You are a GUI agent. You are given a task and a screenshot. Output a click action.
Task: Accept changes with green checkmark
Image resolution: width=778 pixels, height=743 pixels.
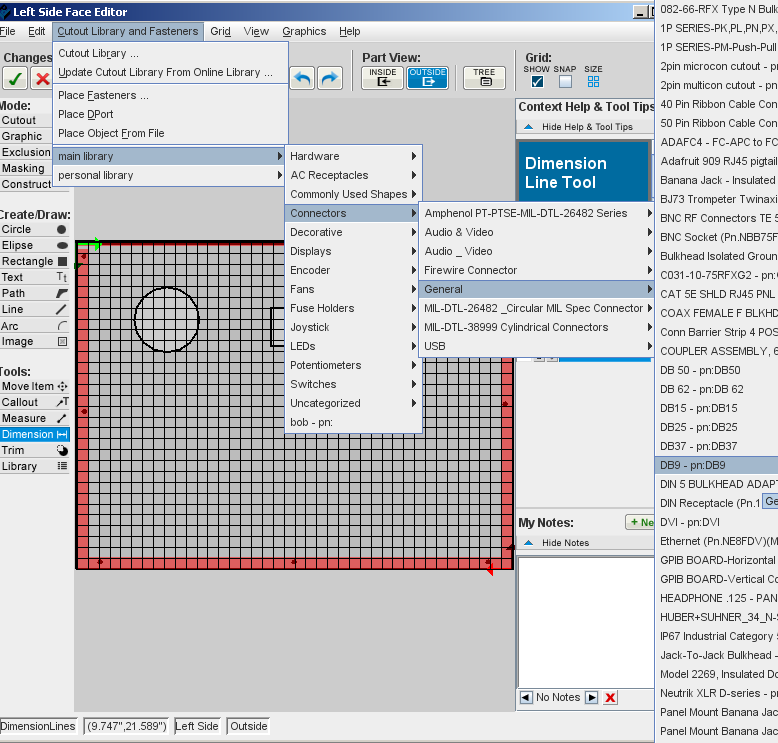point(15,79)
